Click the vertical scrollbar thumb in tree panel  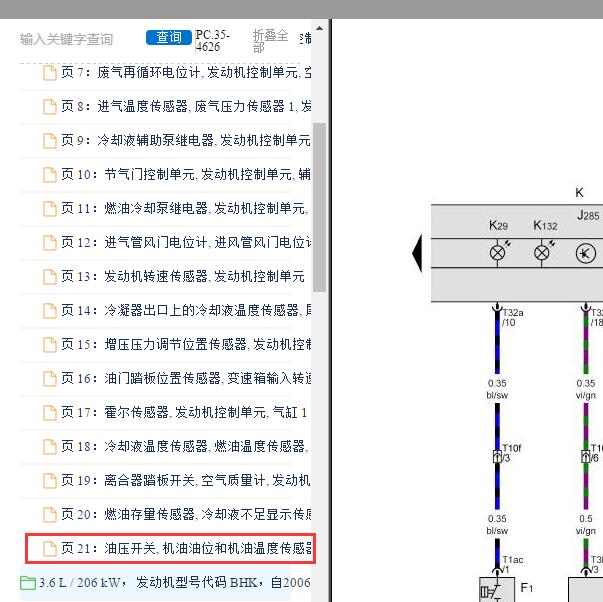(x=319, y=207)
